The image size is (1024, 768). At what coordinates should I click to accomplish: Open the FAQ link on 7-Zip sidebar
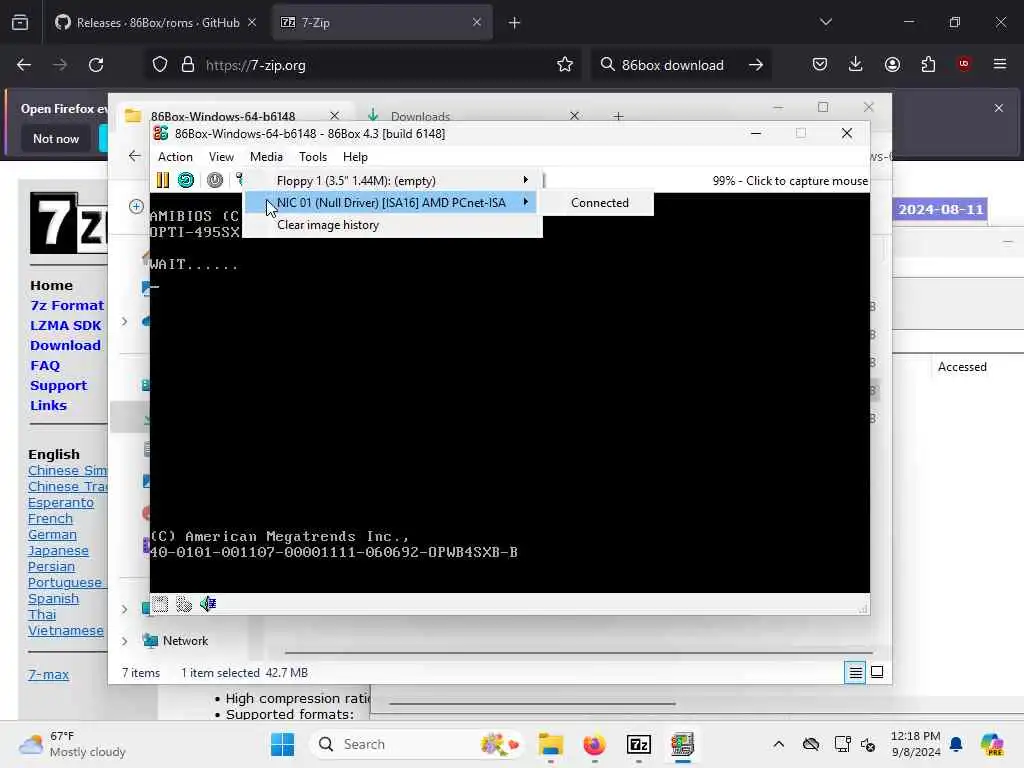[45, 366]
